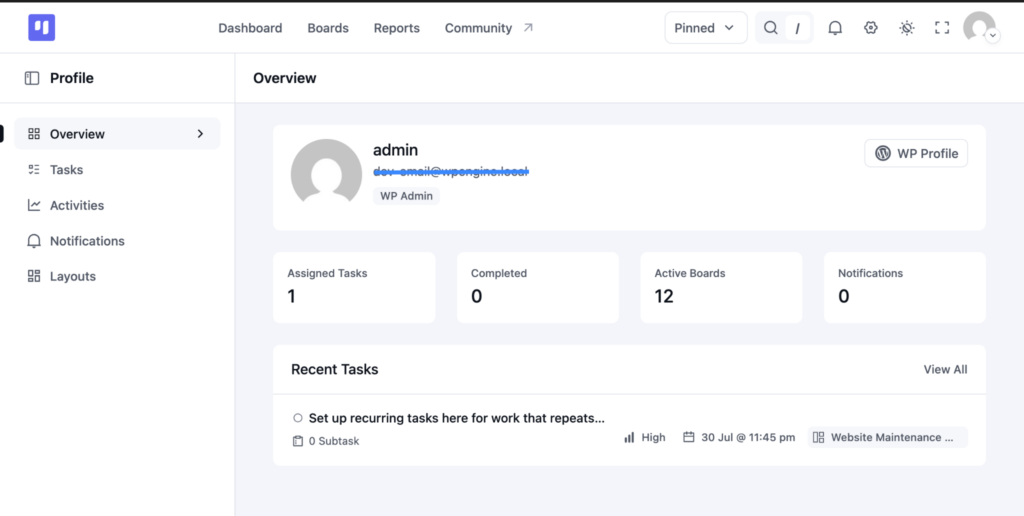1024x516 pixels.
Task: Click the external arrow icon beside Community
Action: coord(528,27)
